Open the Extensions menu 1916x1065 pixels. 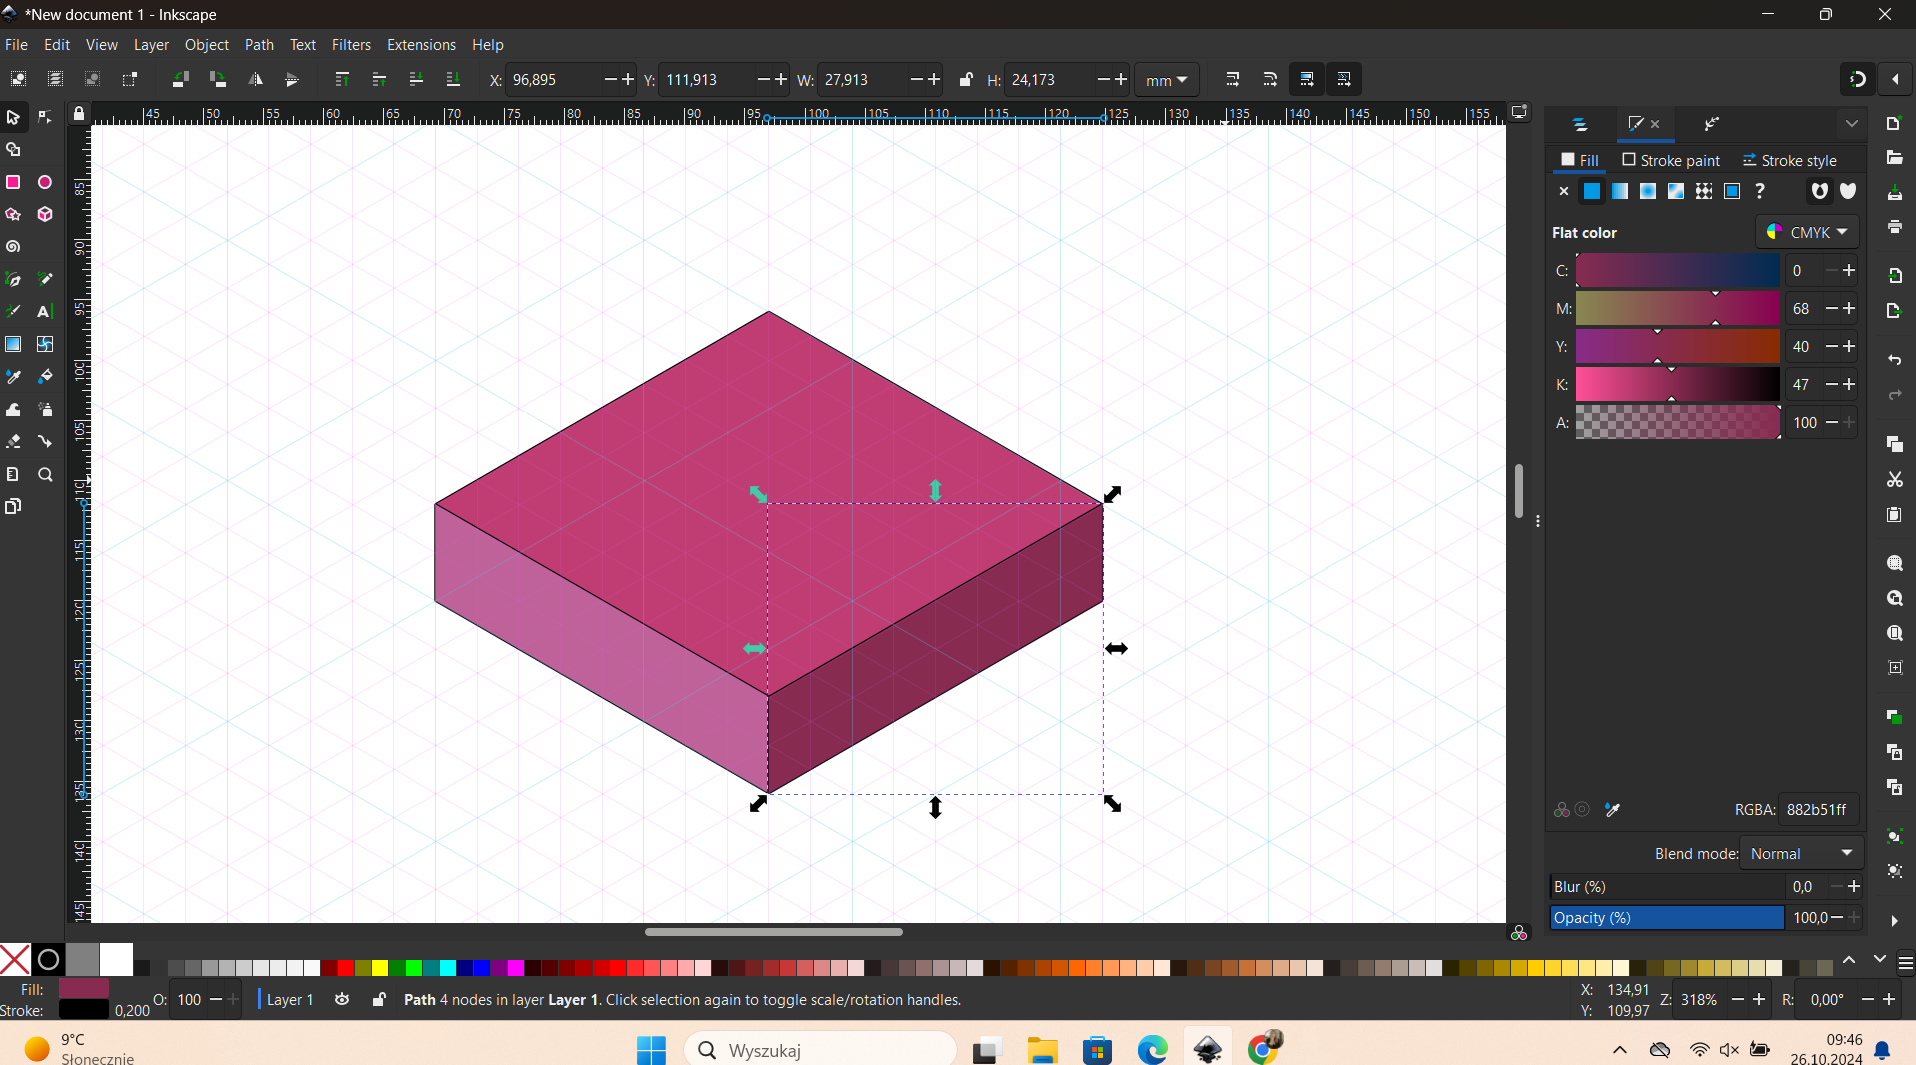pyautogui.click(x=421, y=45)
